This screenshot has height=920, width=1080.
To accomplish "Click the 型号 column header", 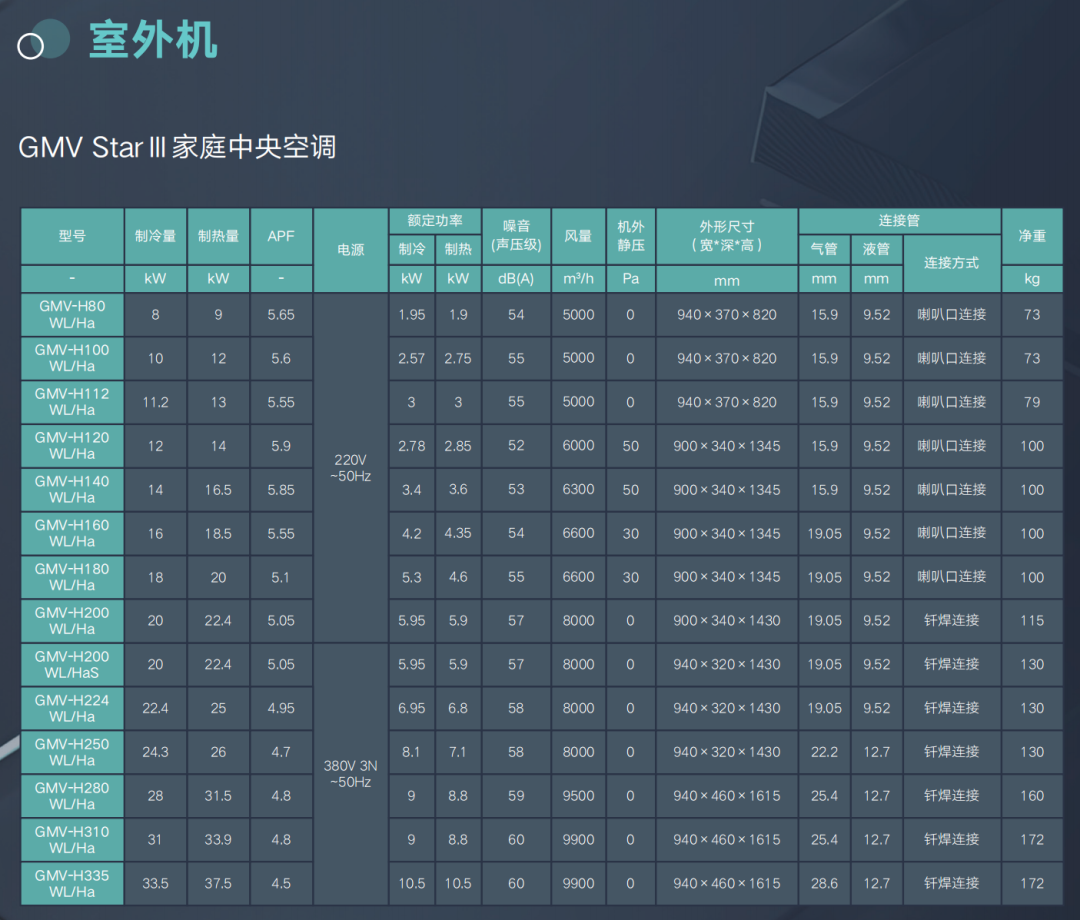I will 72,236.
